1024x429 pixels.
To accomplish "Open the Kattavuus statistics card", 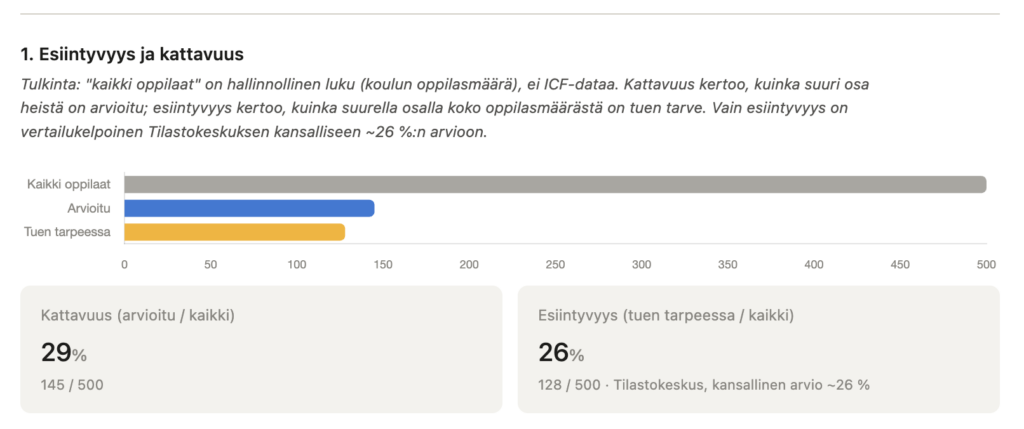I will 261,349.
